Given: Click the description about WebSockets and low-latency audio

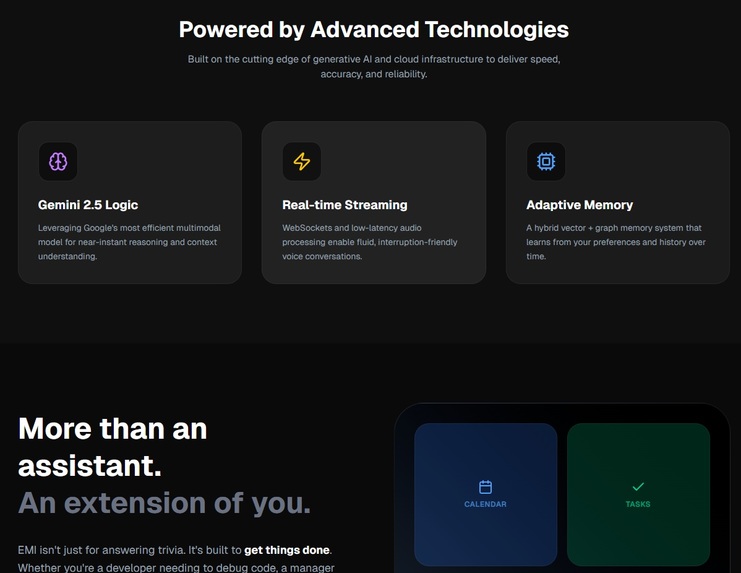Looking at the screenshot, I should pyautogui.click(x=370, y=242).
